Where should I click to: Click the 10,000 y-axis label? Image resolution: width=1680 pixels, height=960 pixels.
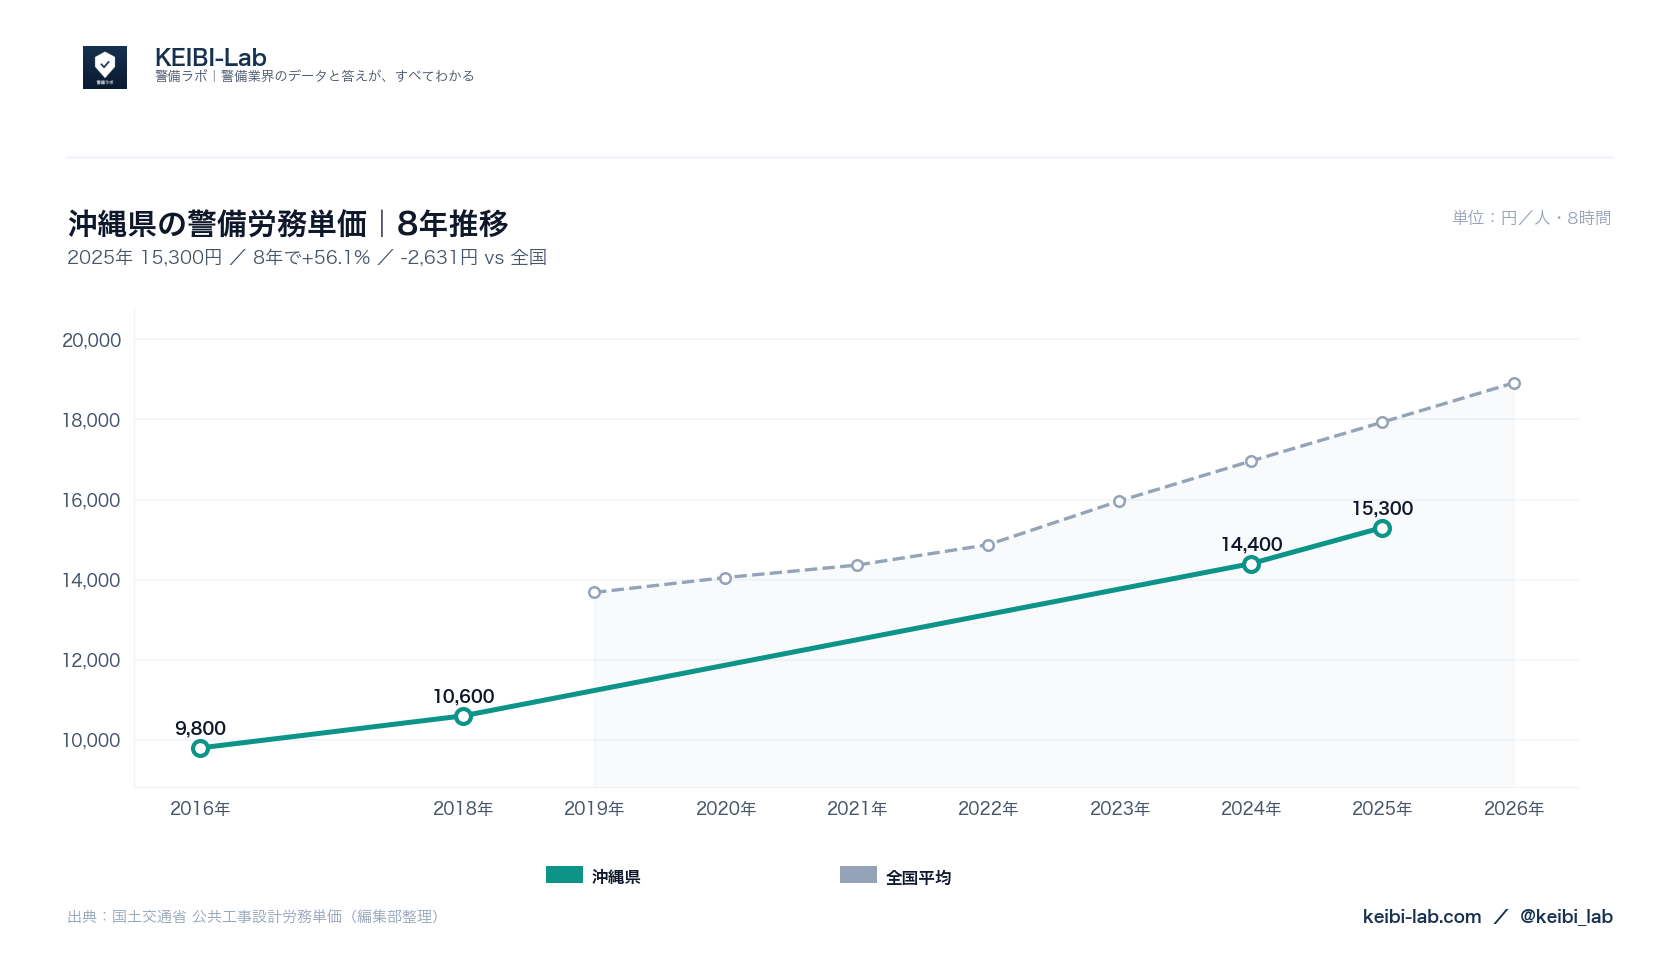[91, 740]
